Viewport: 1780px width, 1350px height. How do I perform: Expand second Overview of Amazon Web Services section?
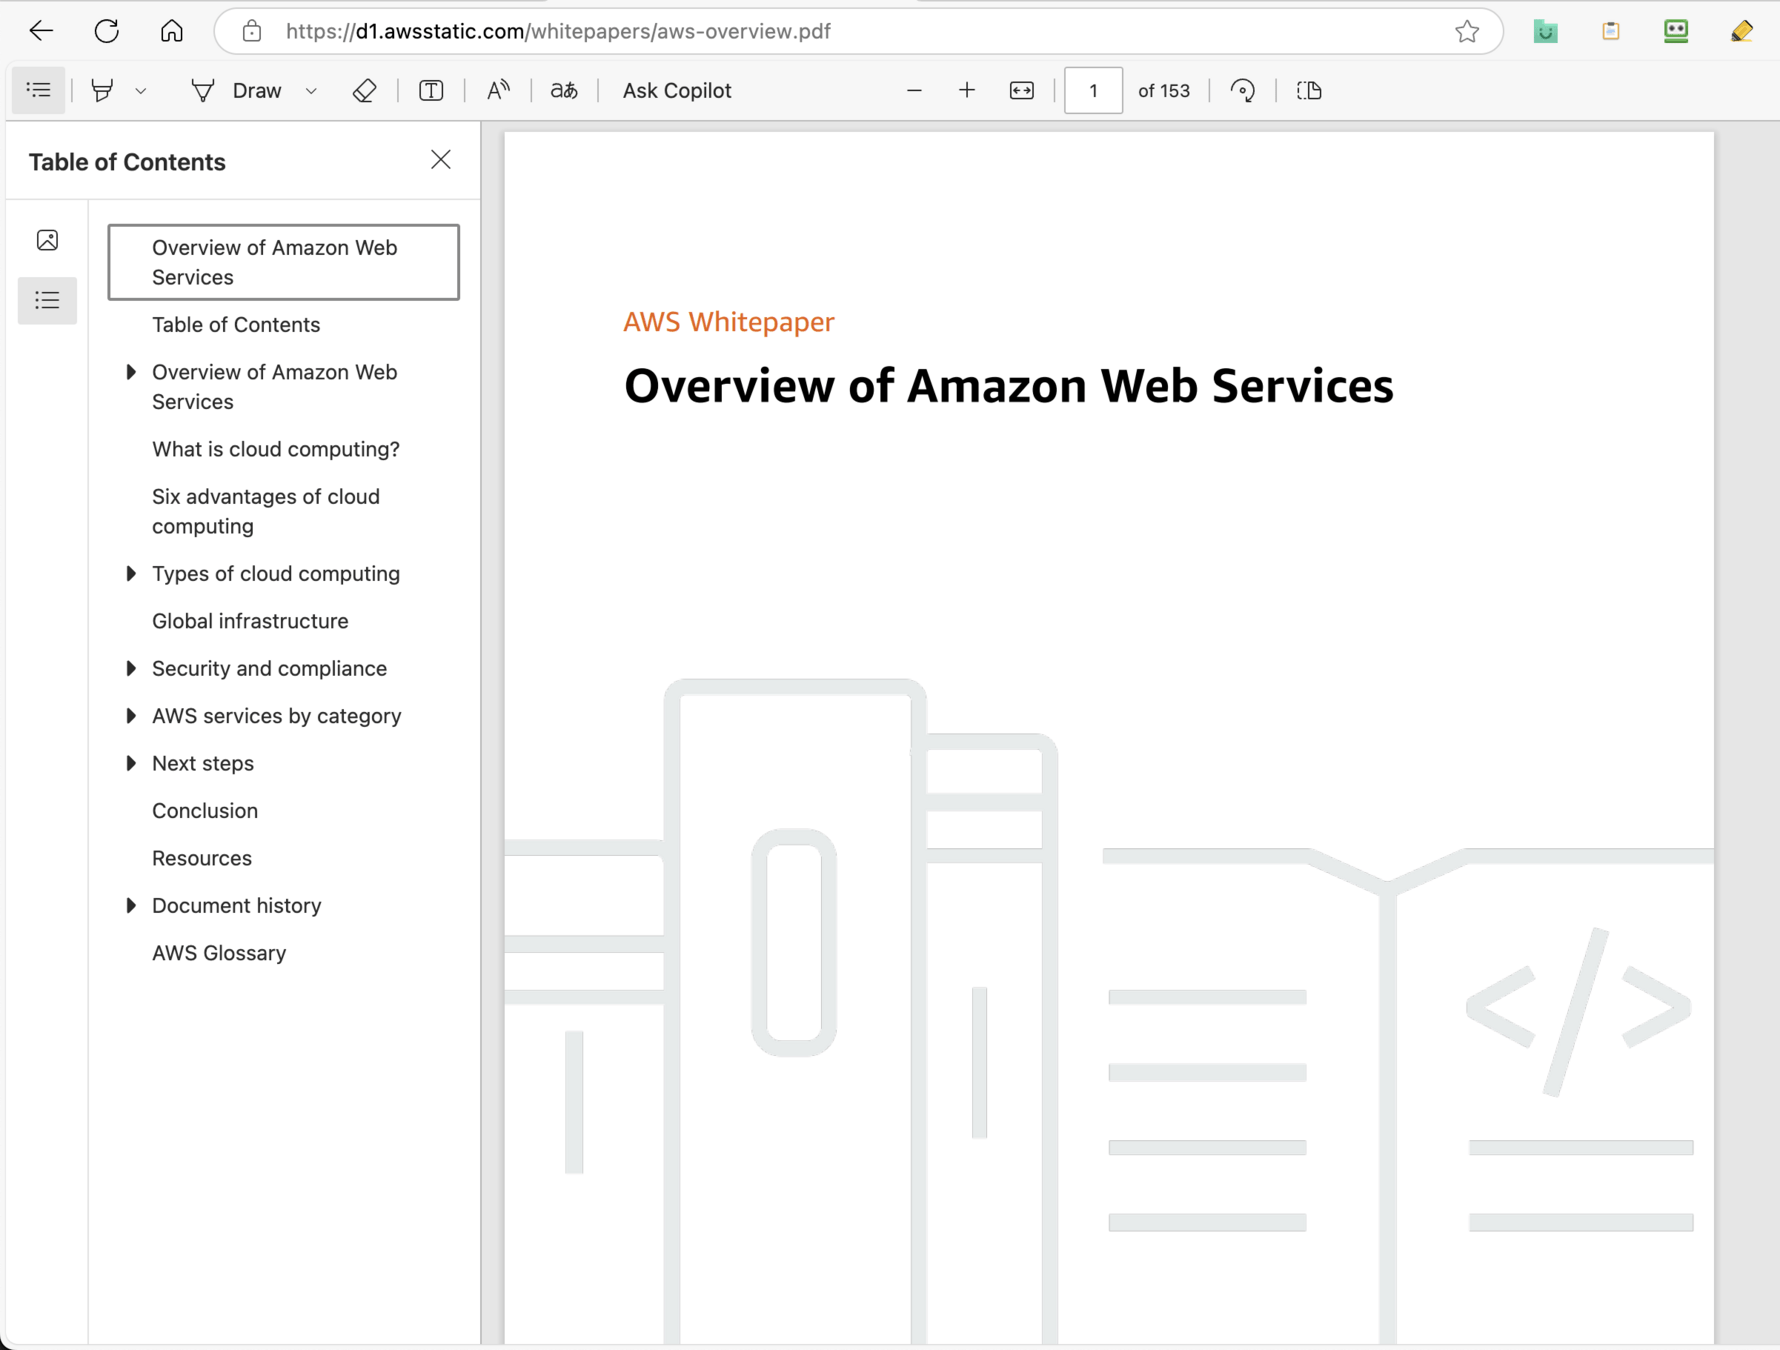(131, 372)
